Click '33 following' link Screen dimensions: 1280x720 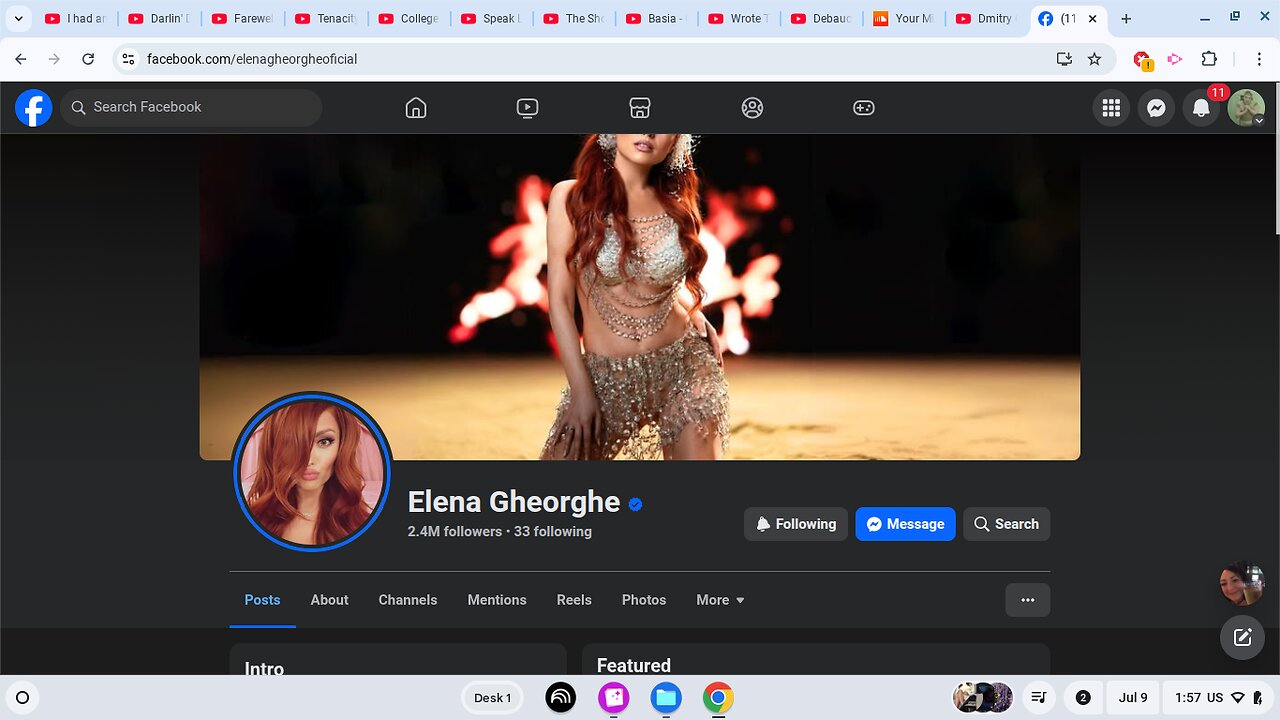point(553,531)
